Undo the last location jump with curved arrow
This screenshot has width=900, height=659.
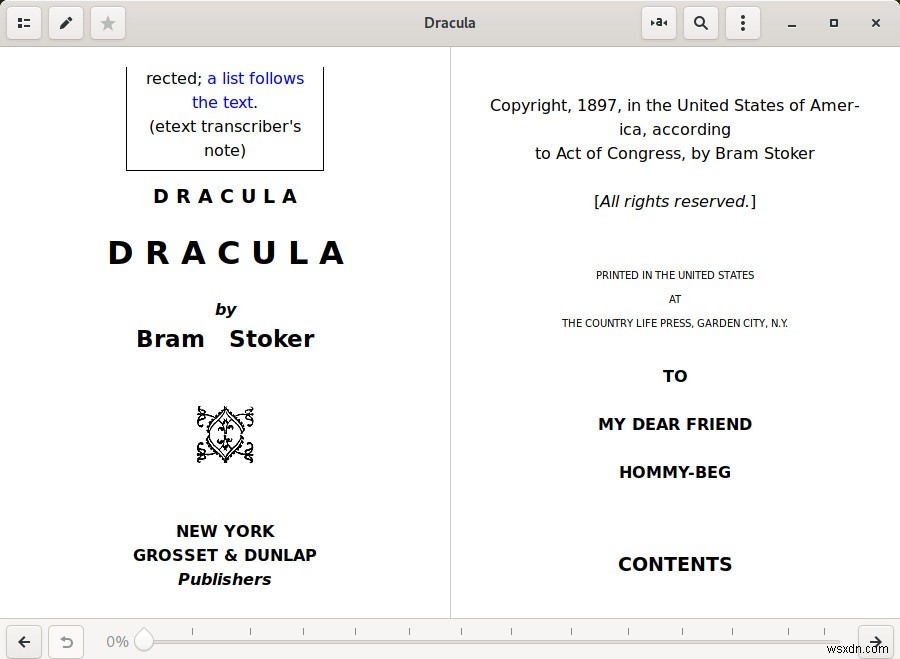tap(66, 642)
